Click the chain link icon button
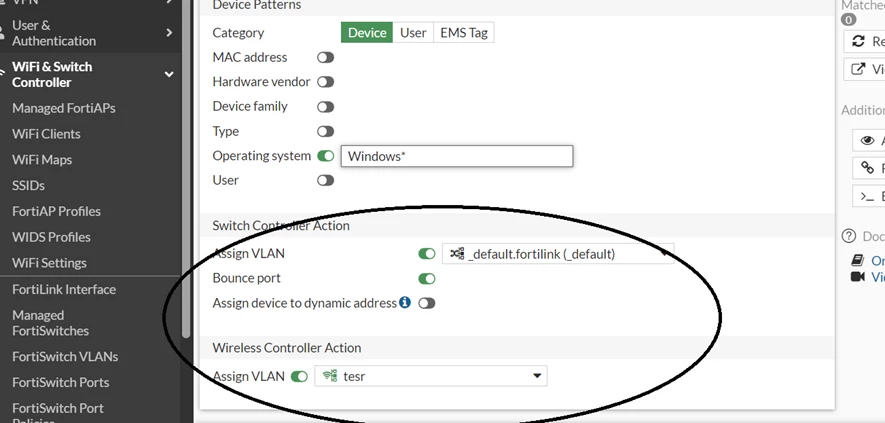Image resolution: width=885 pixels, height=423 pixels. [x=868, y=167]
